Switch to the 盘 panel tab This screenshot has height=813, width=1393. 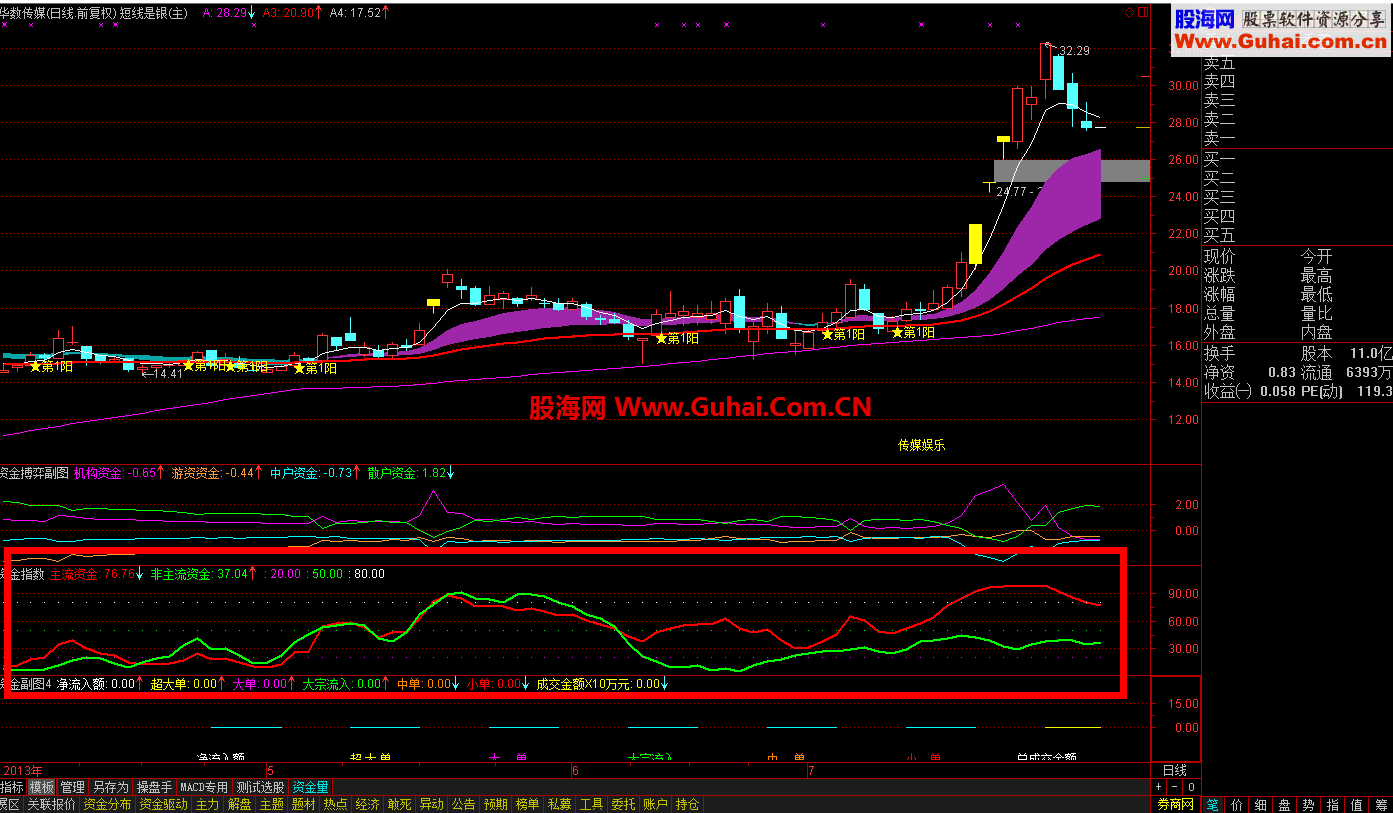click(1285, 804)
